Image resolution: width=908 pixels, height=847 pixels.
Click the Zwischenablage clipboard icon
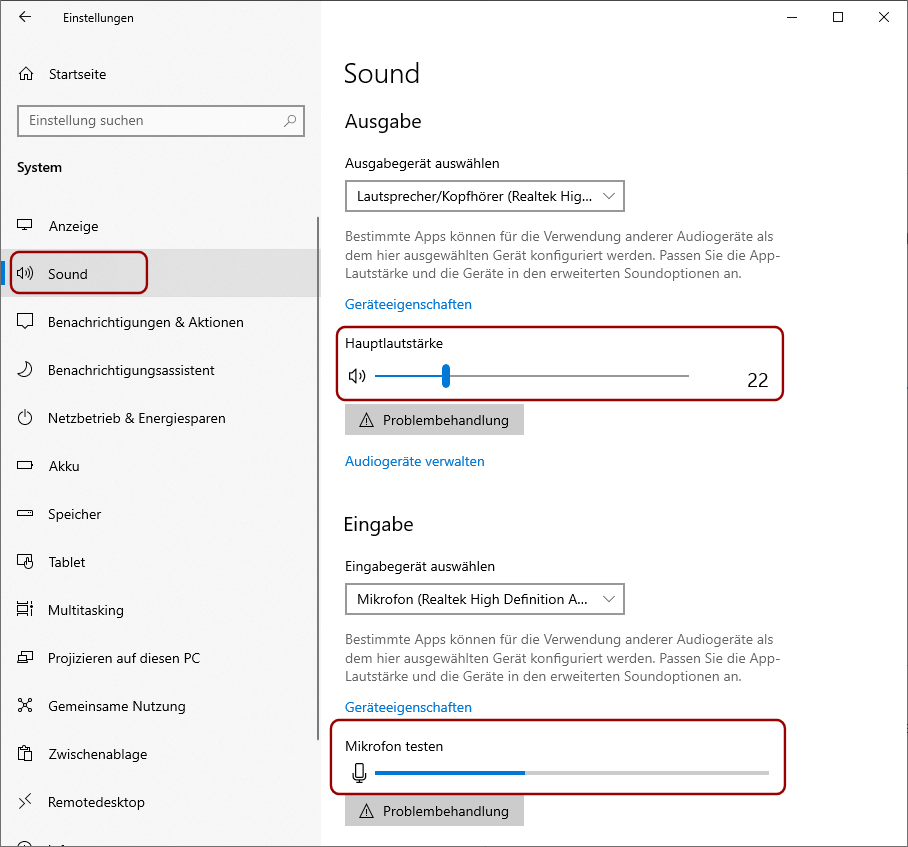(25, 753)
